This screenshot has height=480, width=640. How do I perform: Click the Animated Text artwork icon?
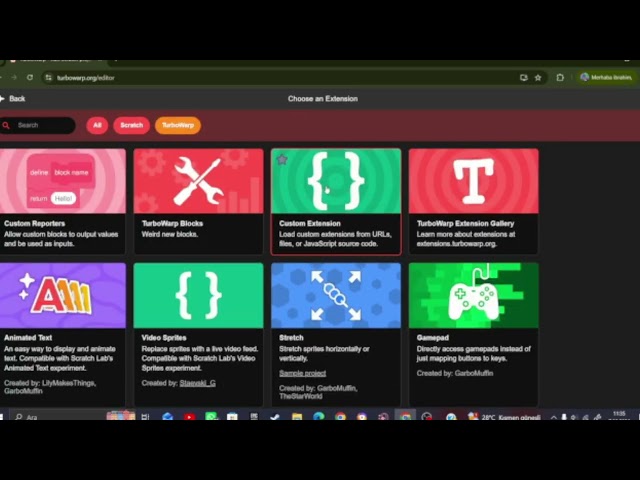pos(56,295)
